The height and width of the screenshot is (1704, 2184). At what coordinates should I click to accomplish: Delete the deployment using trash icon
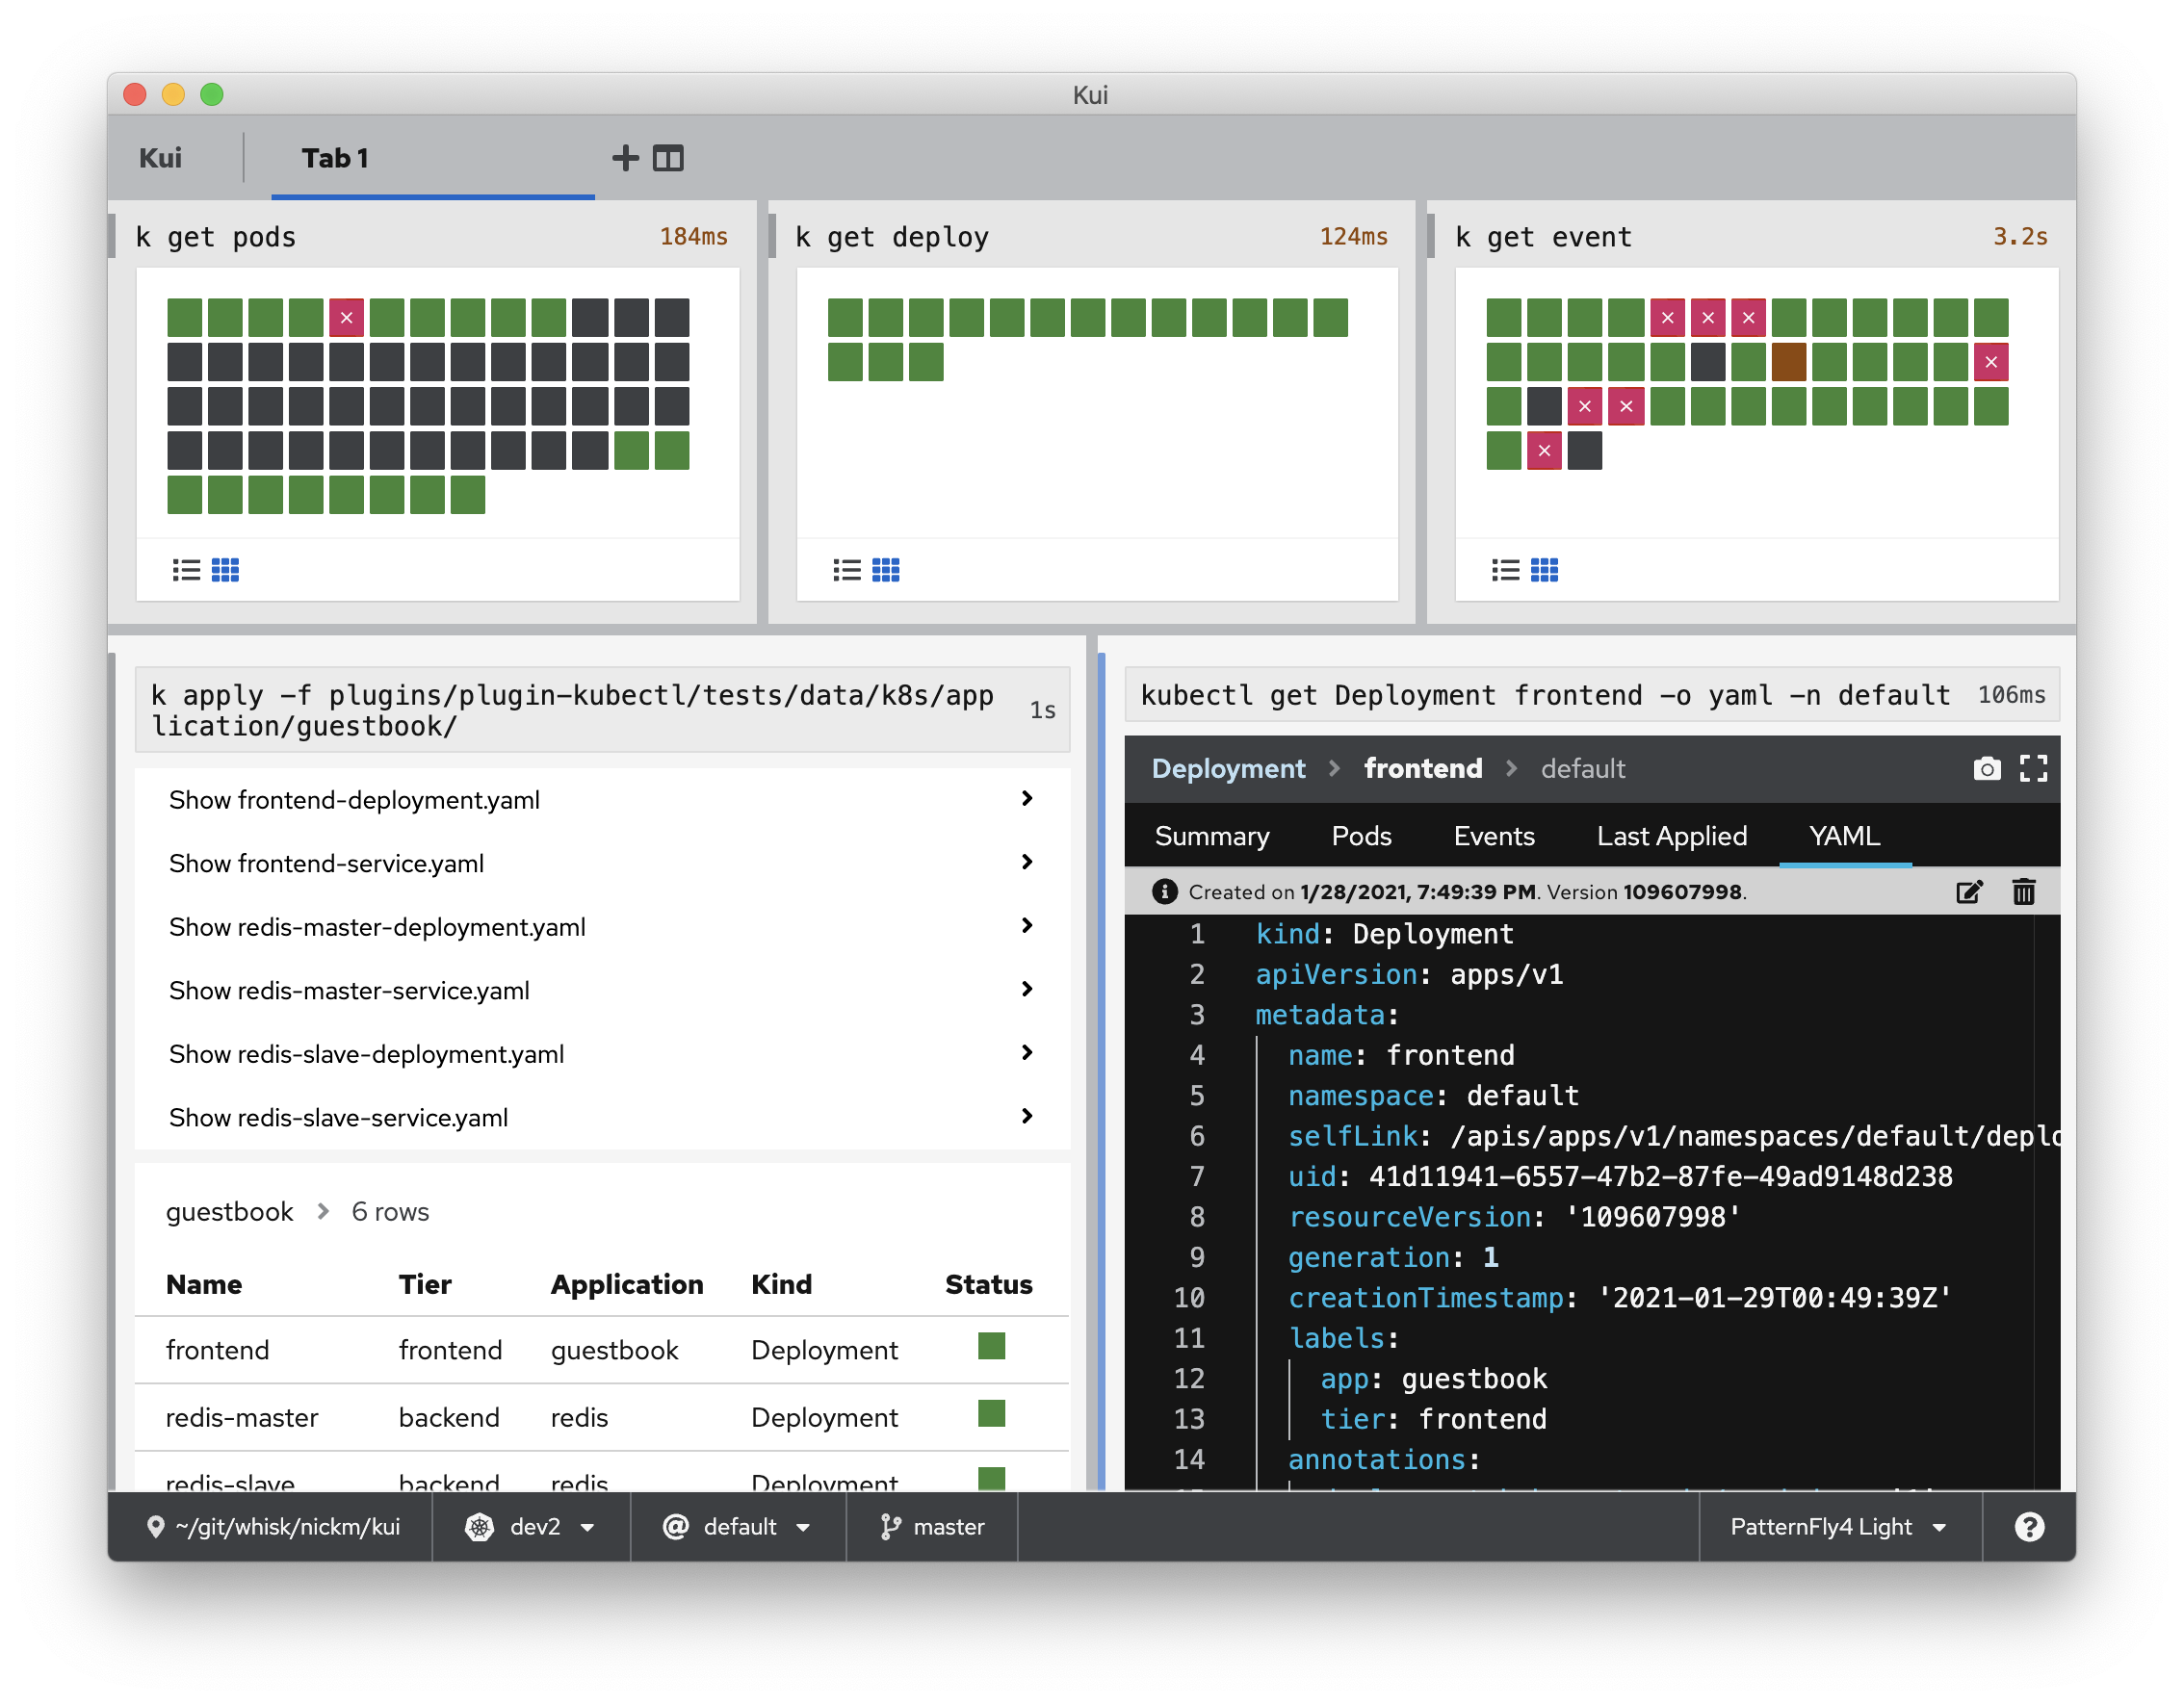tap(2023, 892)
